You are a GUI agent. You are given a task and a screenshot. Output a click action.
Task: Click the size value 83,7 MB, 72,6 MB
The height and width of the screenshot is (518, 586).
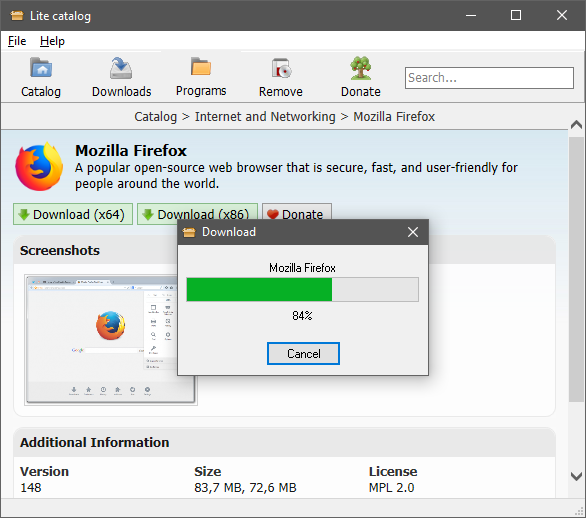pos(245,488)
